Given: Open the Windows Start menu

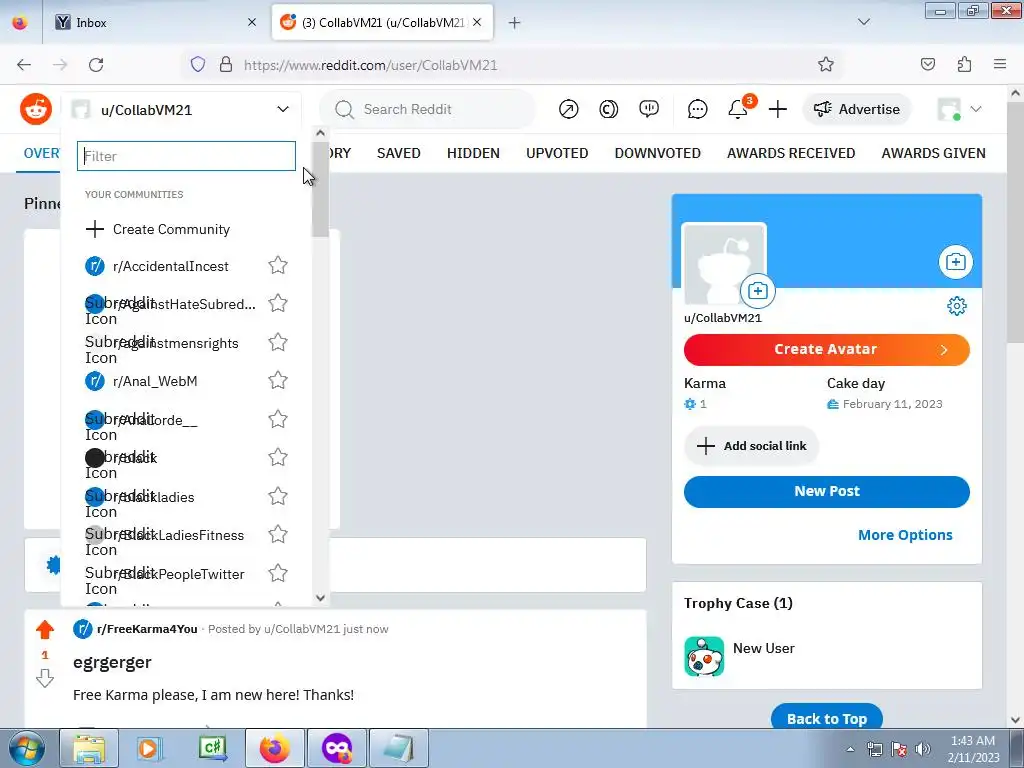Looking at the screenshot, I should tap(27, 748).
